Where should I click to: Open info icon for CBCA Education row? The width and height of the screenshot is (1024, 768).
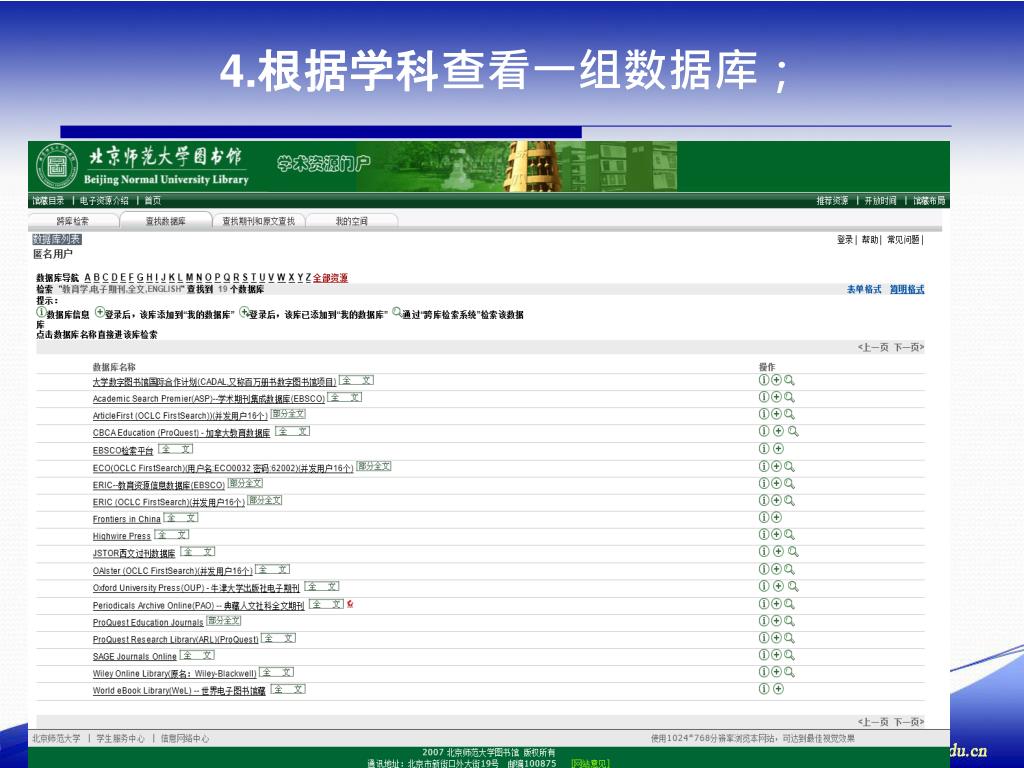(764, 431)
